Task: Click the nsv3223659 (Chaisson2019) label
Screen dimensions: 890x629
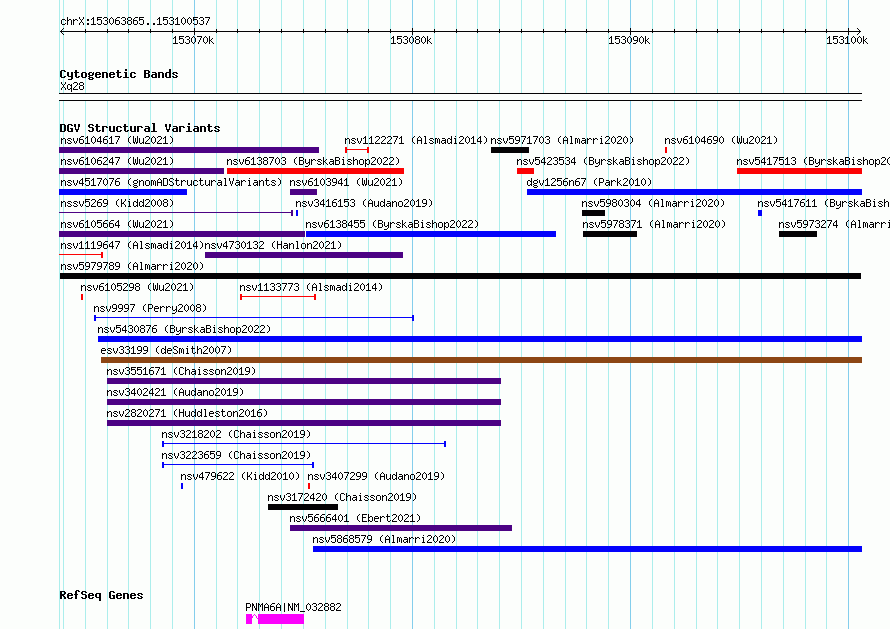Action: click(x=237, y=455)
